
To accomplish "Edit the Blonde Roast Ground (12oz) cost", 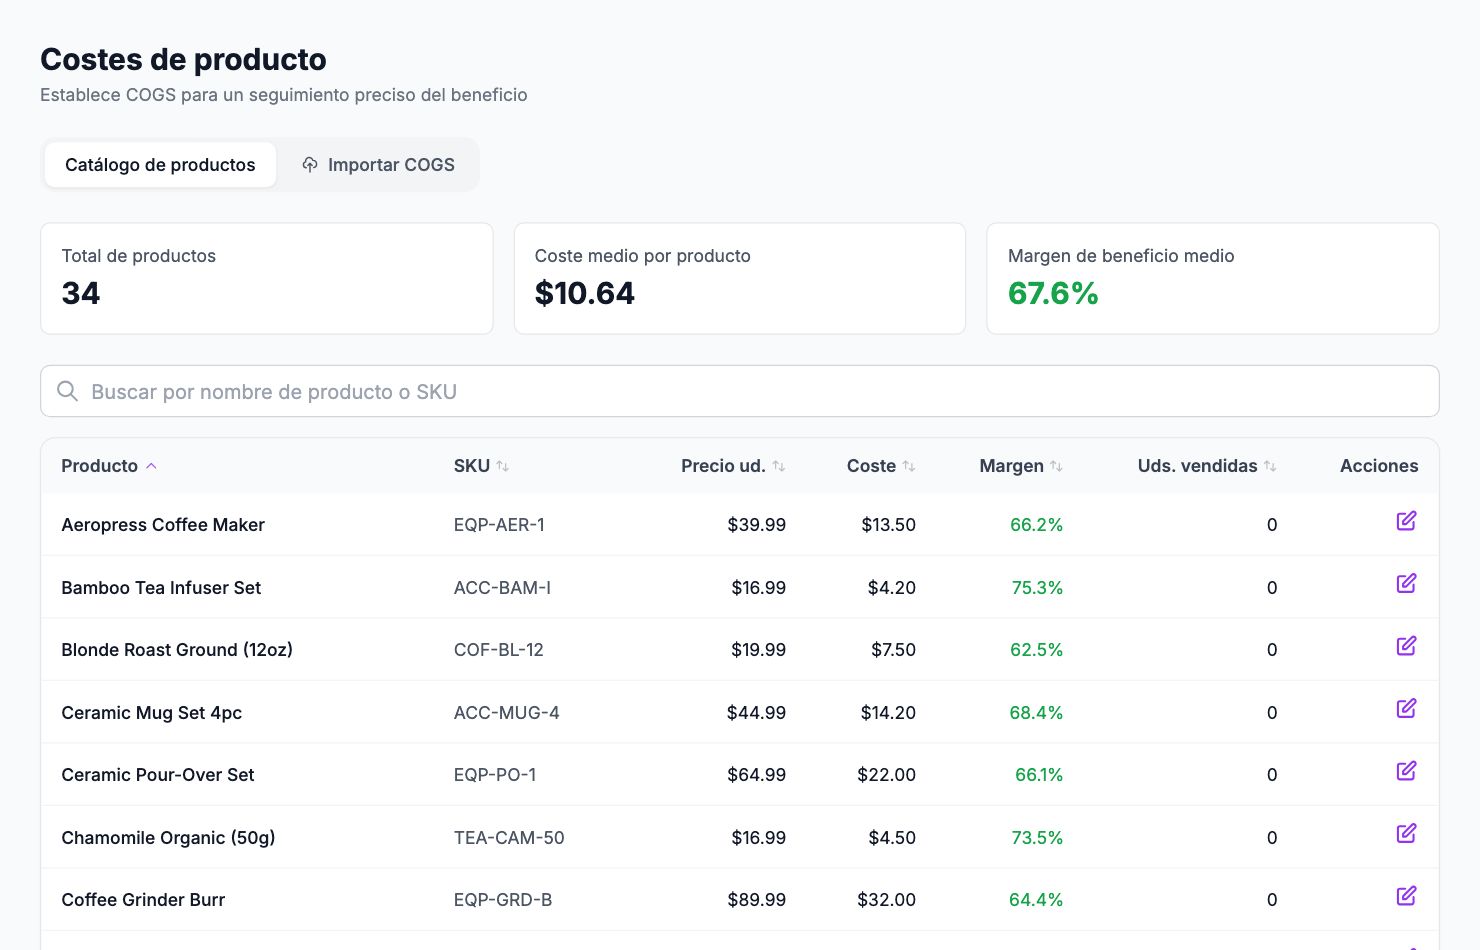I will (x=1406, y=646).
